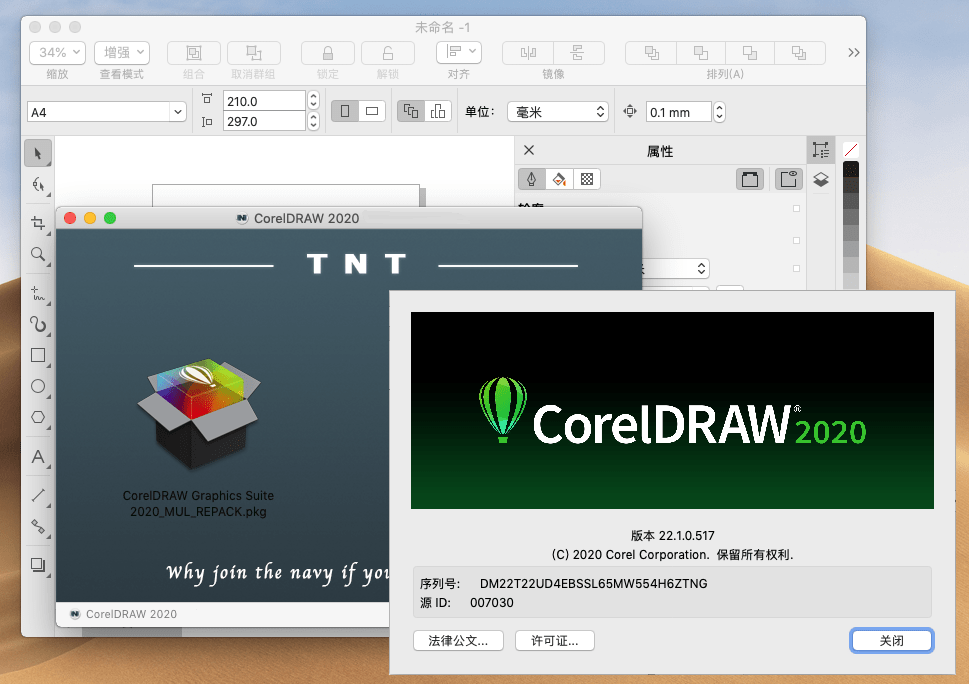
Task: Expand the toolbar overflow chevrons
Action: coord(853,53)
